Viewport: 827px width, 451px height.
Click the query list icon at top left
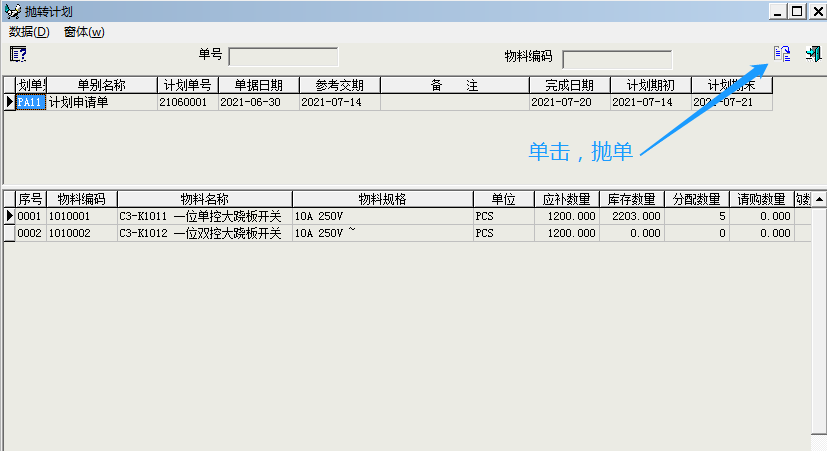point(17,54)
